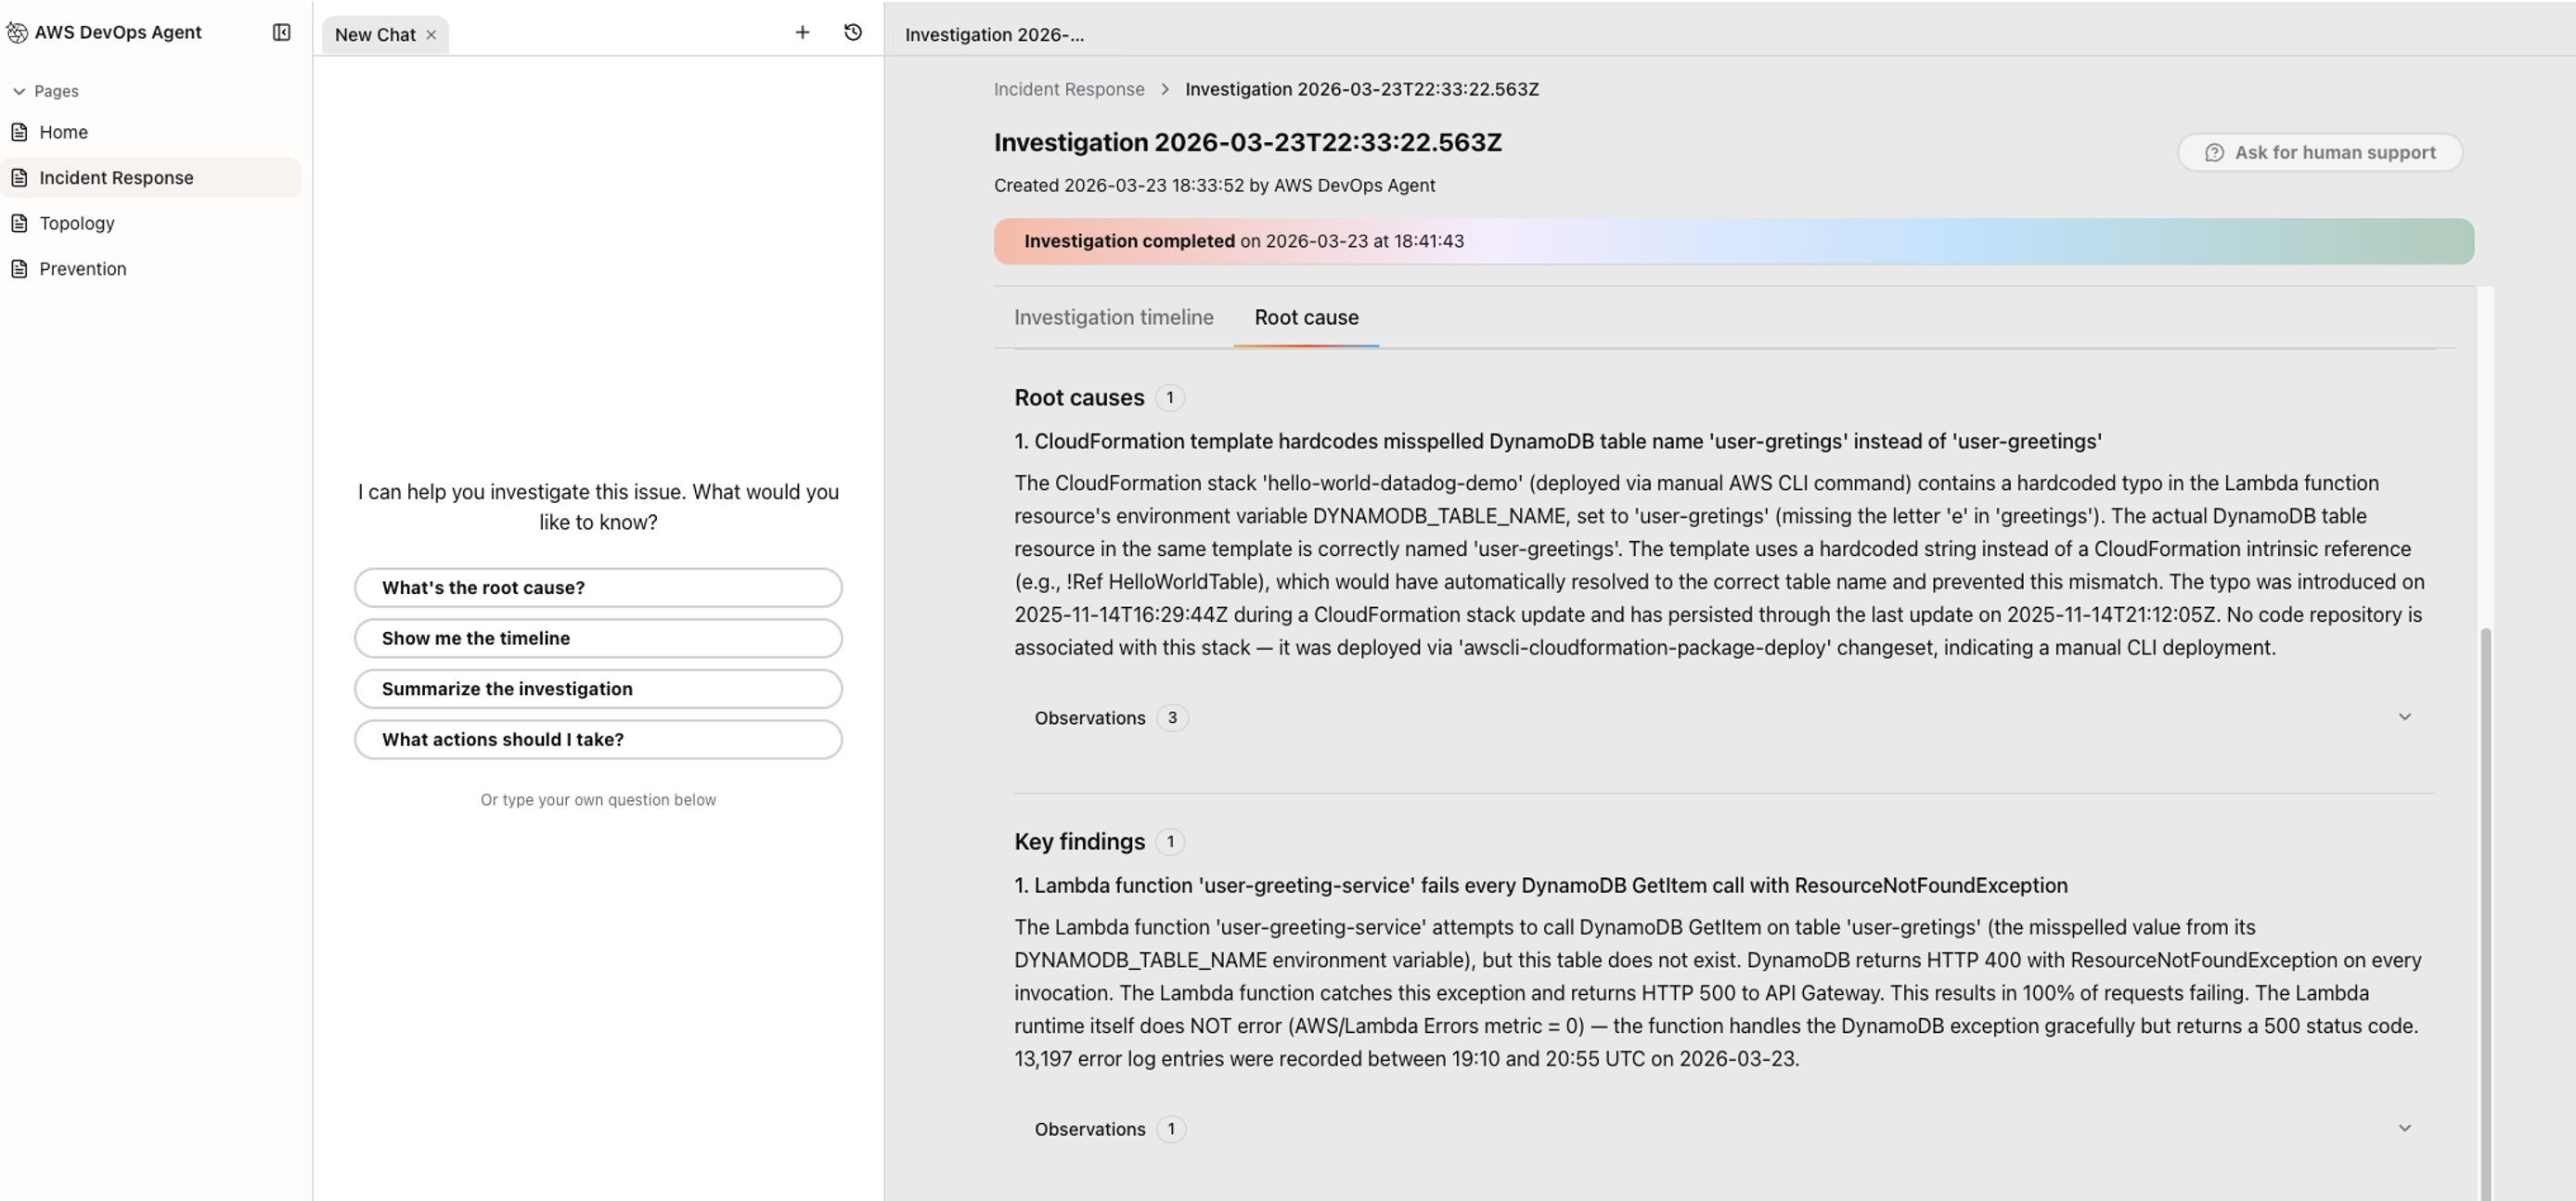Click the Observations label under Root causes
Image resolution: width=2576 pixels, height=1201 pixels.
(x=1090, y=718)
